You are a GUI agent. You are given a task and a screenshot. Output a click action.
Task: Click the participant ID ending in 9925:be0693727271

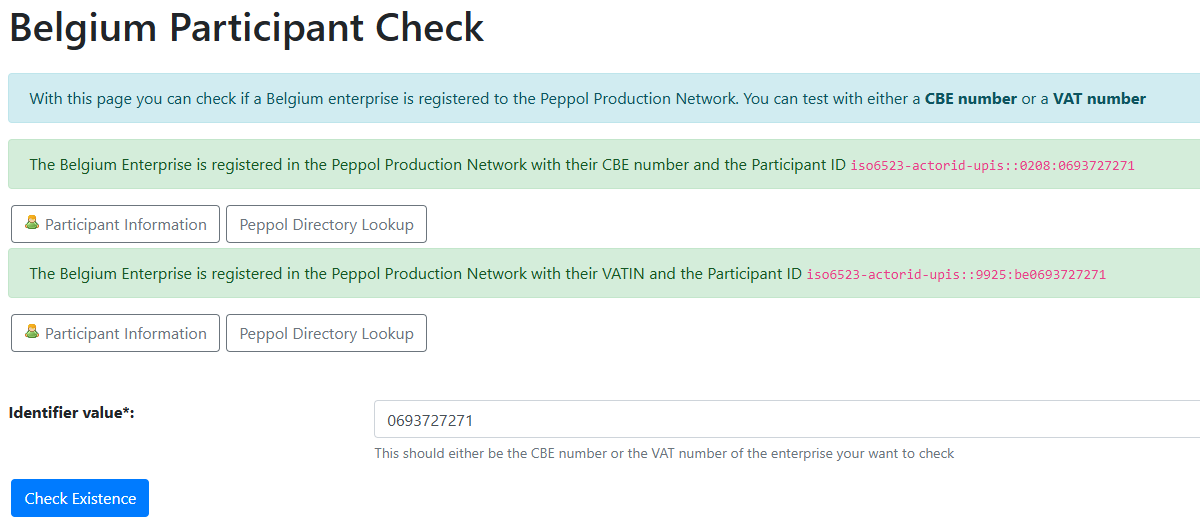point(956,274)
